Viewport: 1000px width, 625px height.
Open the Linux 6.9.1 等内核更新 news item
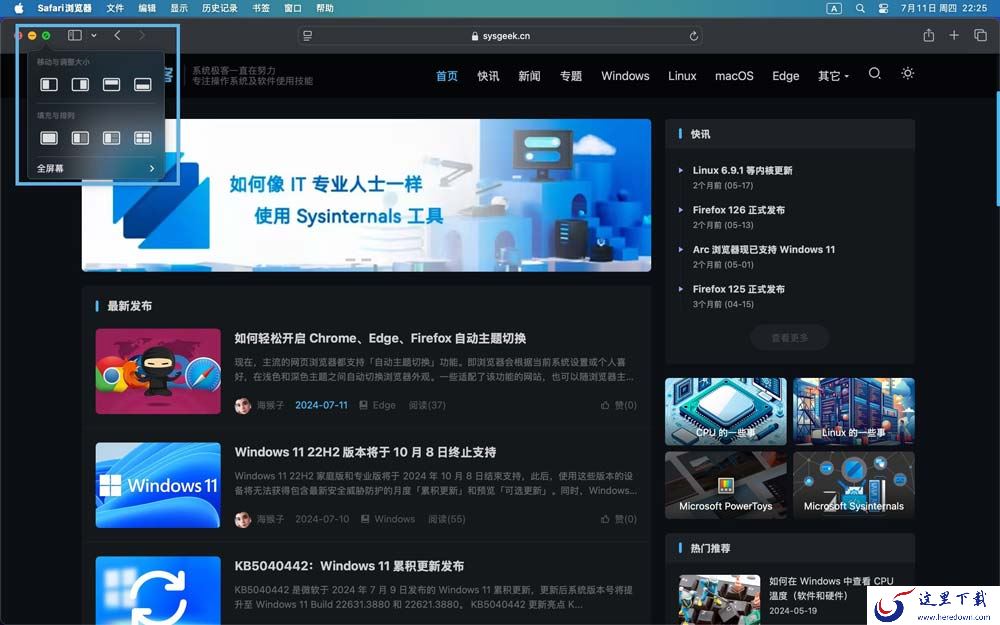tap(742, 170)
